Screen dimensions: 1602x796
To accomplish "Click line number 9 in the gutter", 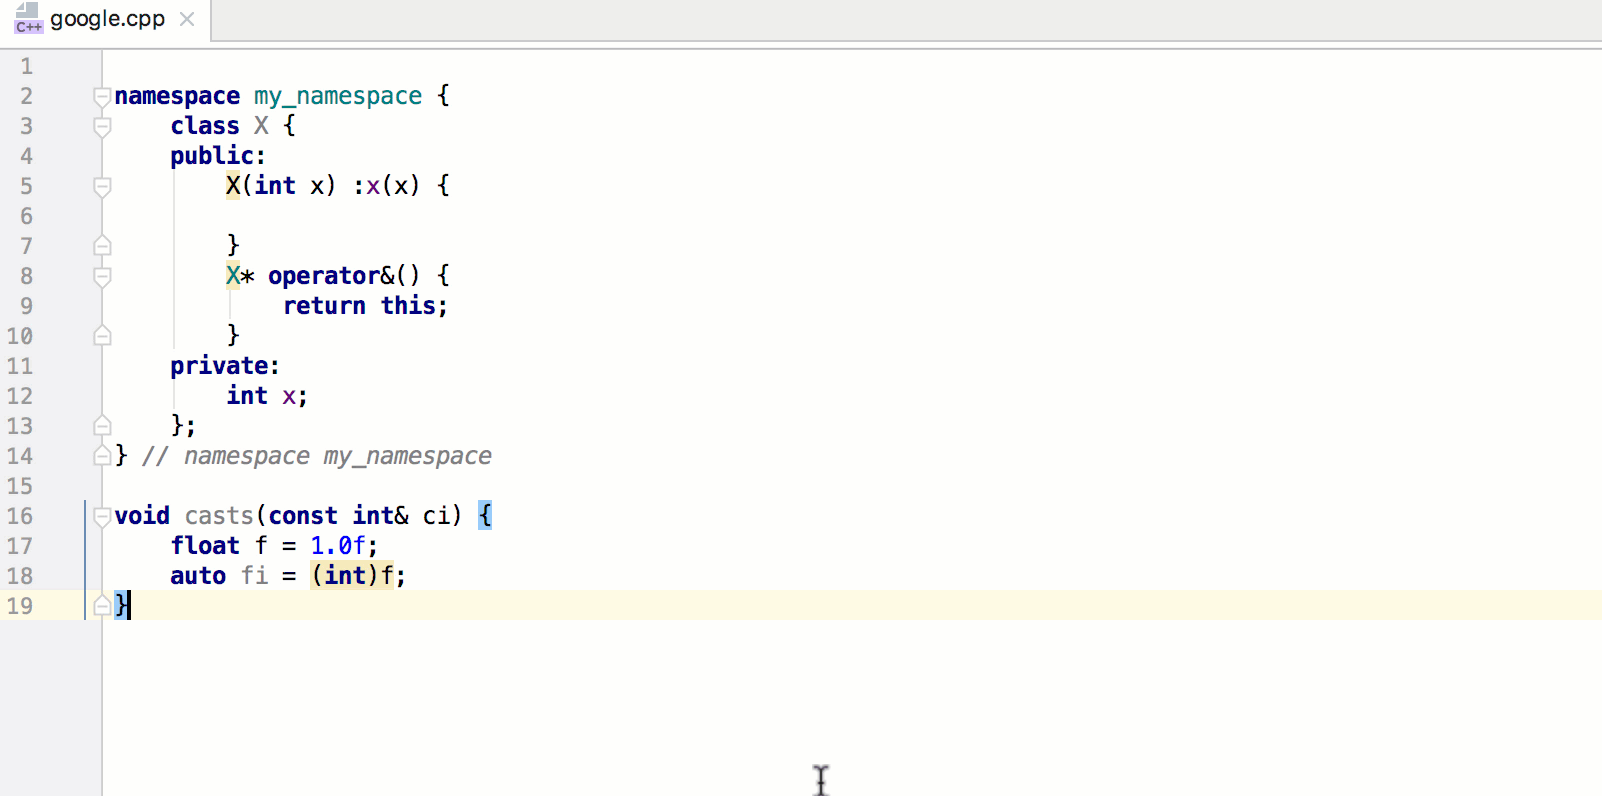I will (x=26, y=306).
